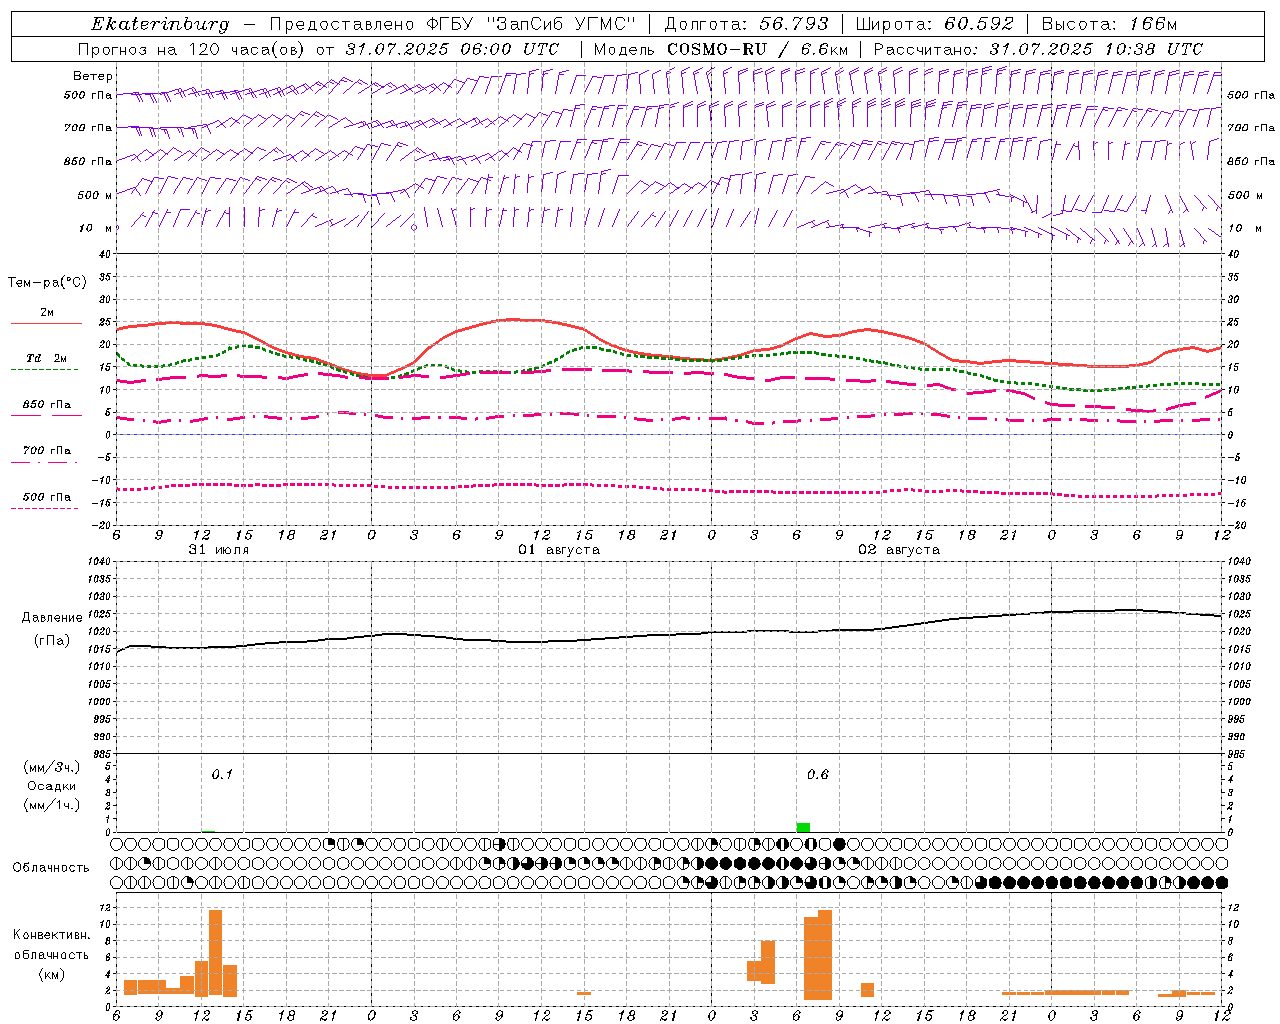Image resolution: width=1280 pixels, height=1024 pixels.
Task: Click the Долгота: 56.793 value
Action: pos(745,24)
